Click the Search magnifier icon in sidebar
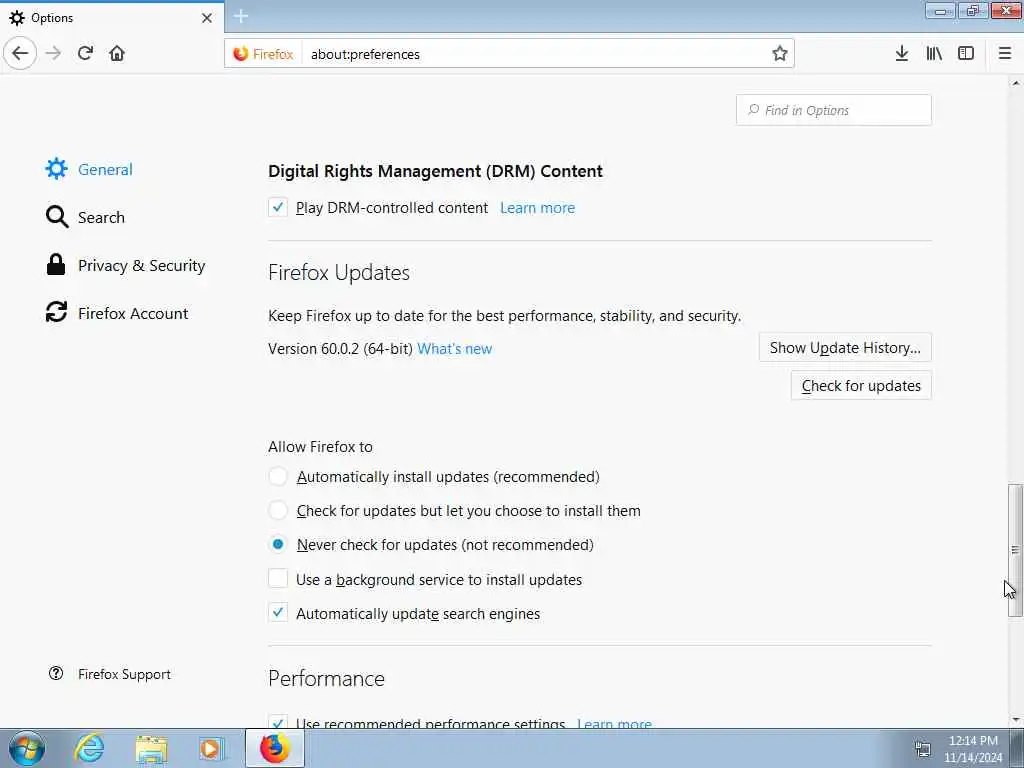The width and height of the screenshot is (1024, 768). point(57,217)
